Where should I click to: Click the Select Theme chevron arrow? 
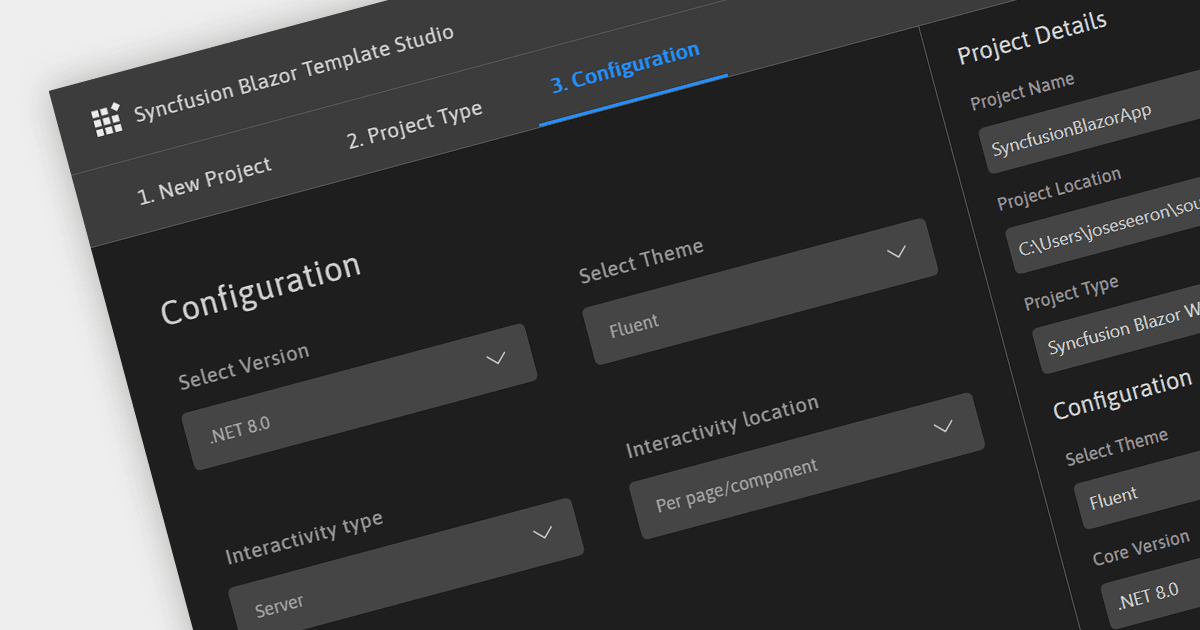[896, 251]
